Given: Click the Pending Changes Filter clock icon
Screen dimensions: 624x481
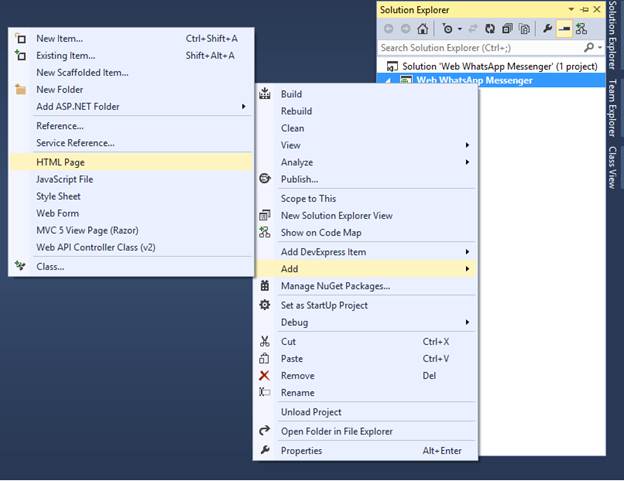Looking at the screenshot, I should coord(448,29).
